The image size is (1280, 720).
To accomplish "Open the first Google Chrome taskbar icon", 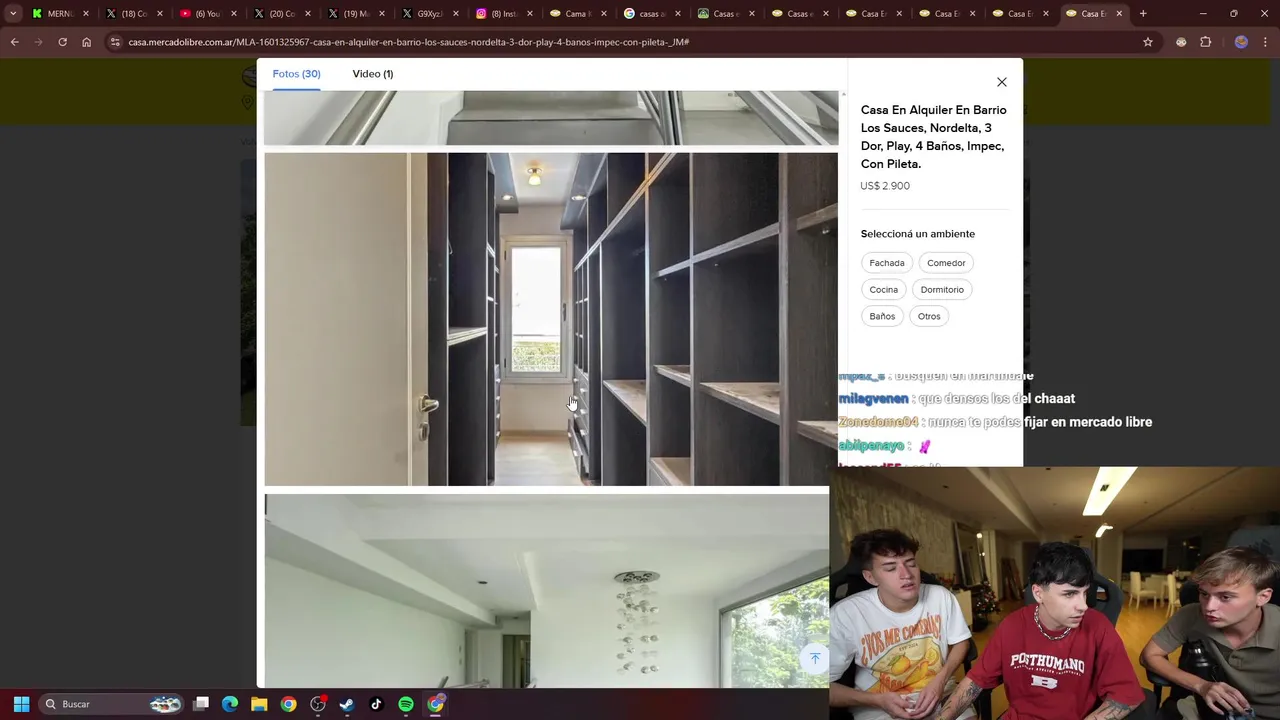I will [x=288, y=704].
